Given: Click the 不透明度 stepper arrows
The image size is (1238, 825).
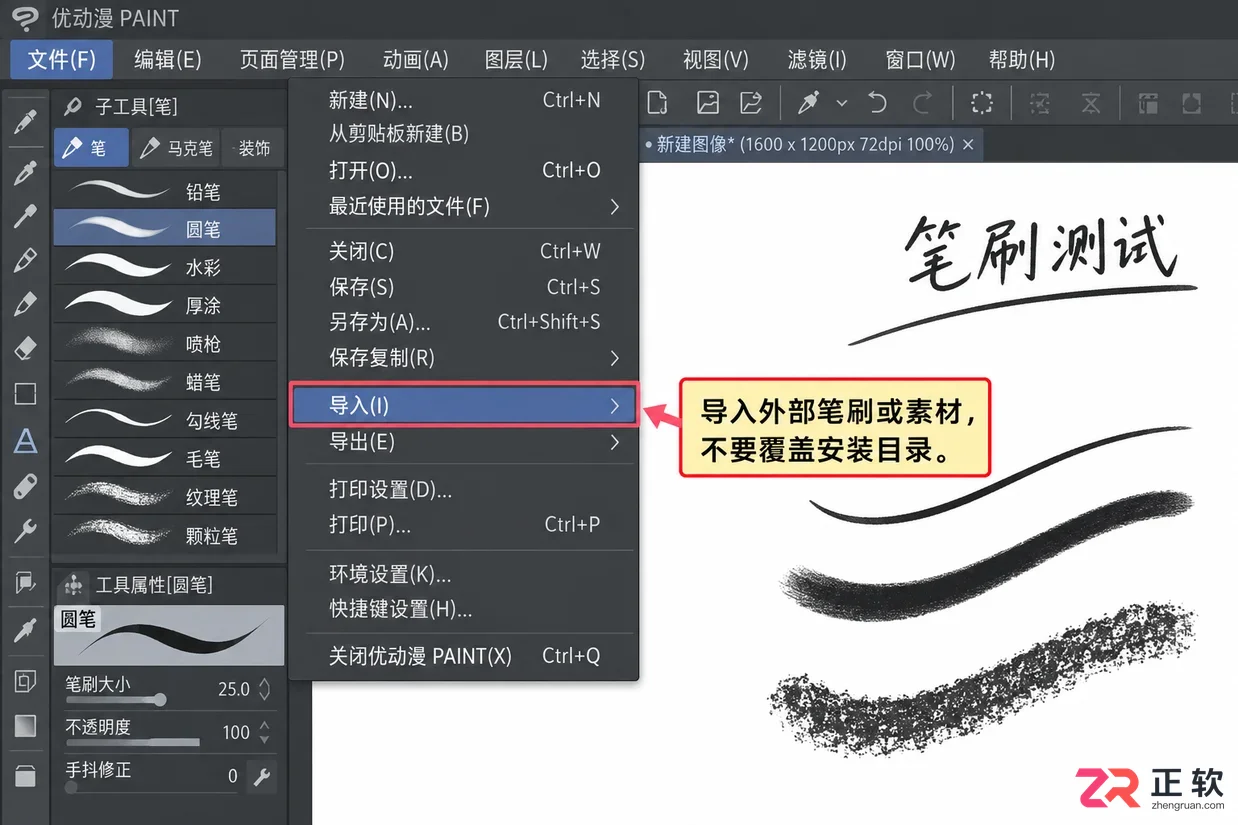Looking at the screenshot, I should coord(264,732).
